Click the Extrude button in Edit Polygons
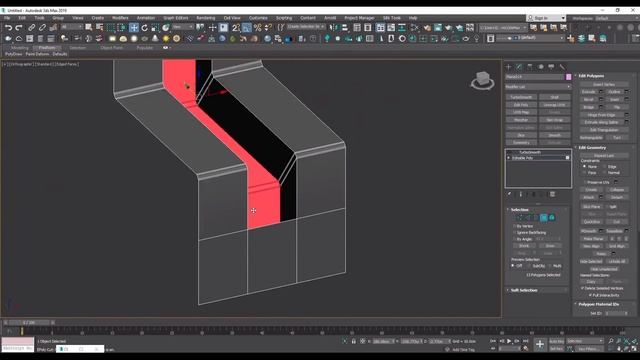 click(589, 92)
